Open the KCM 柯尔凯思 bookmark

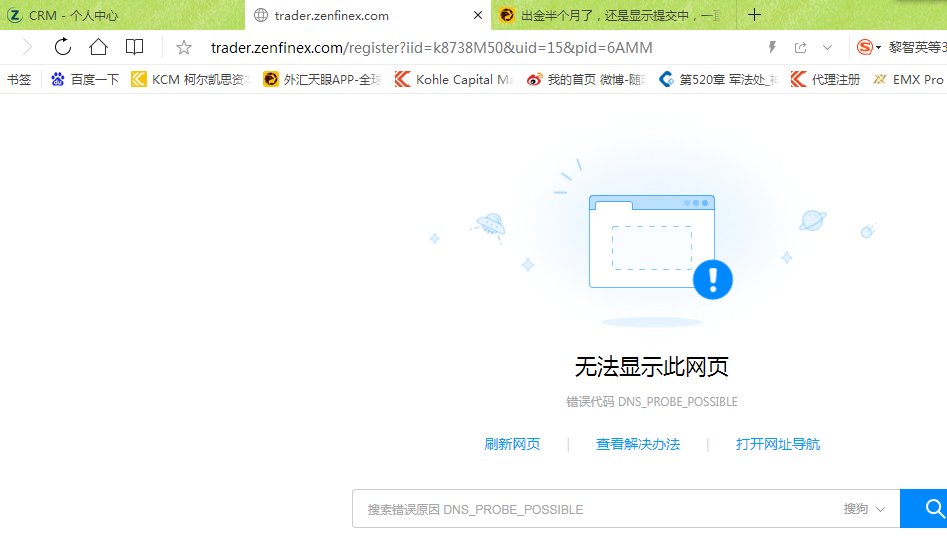coord(190,79)
